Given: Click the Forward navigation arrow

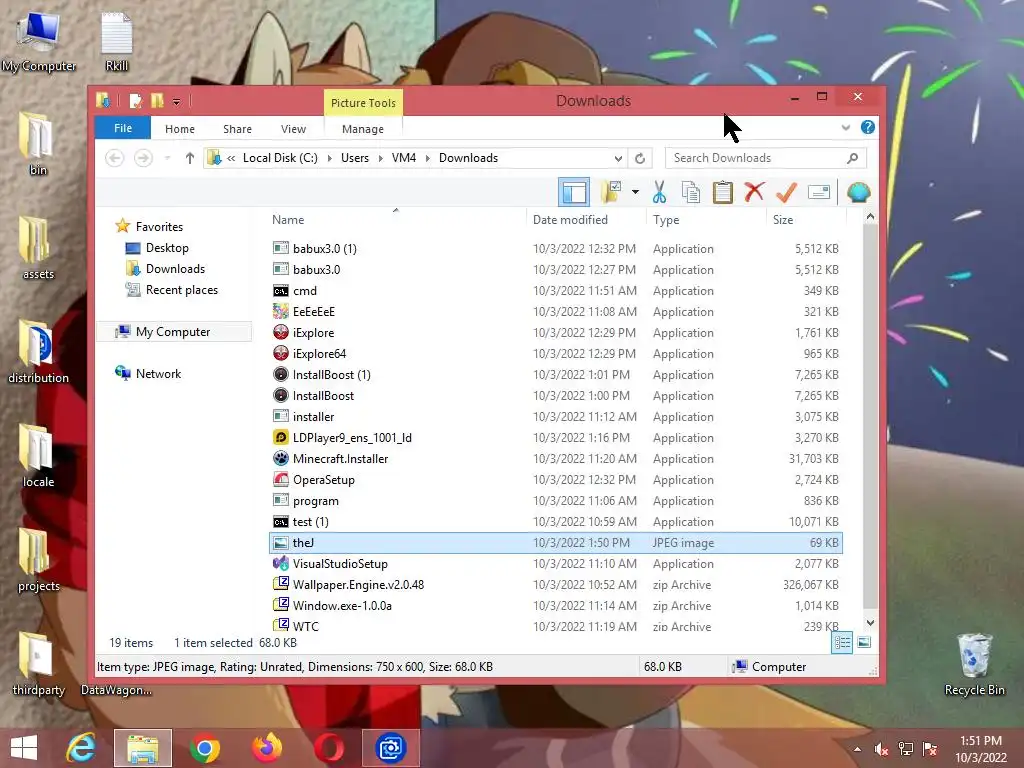Looking at the screenshot, I should [144, 158].
